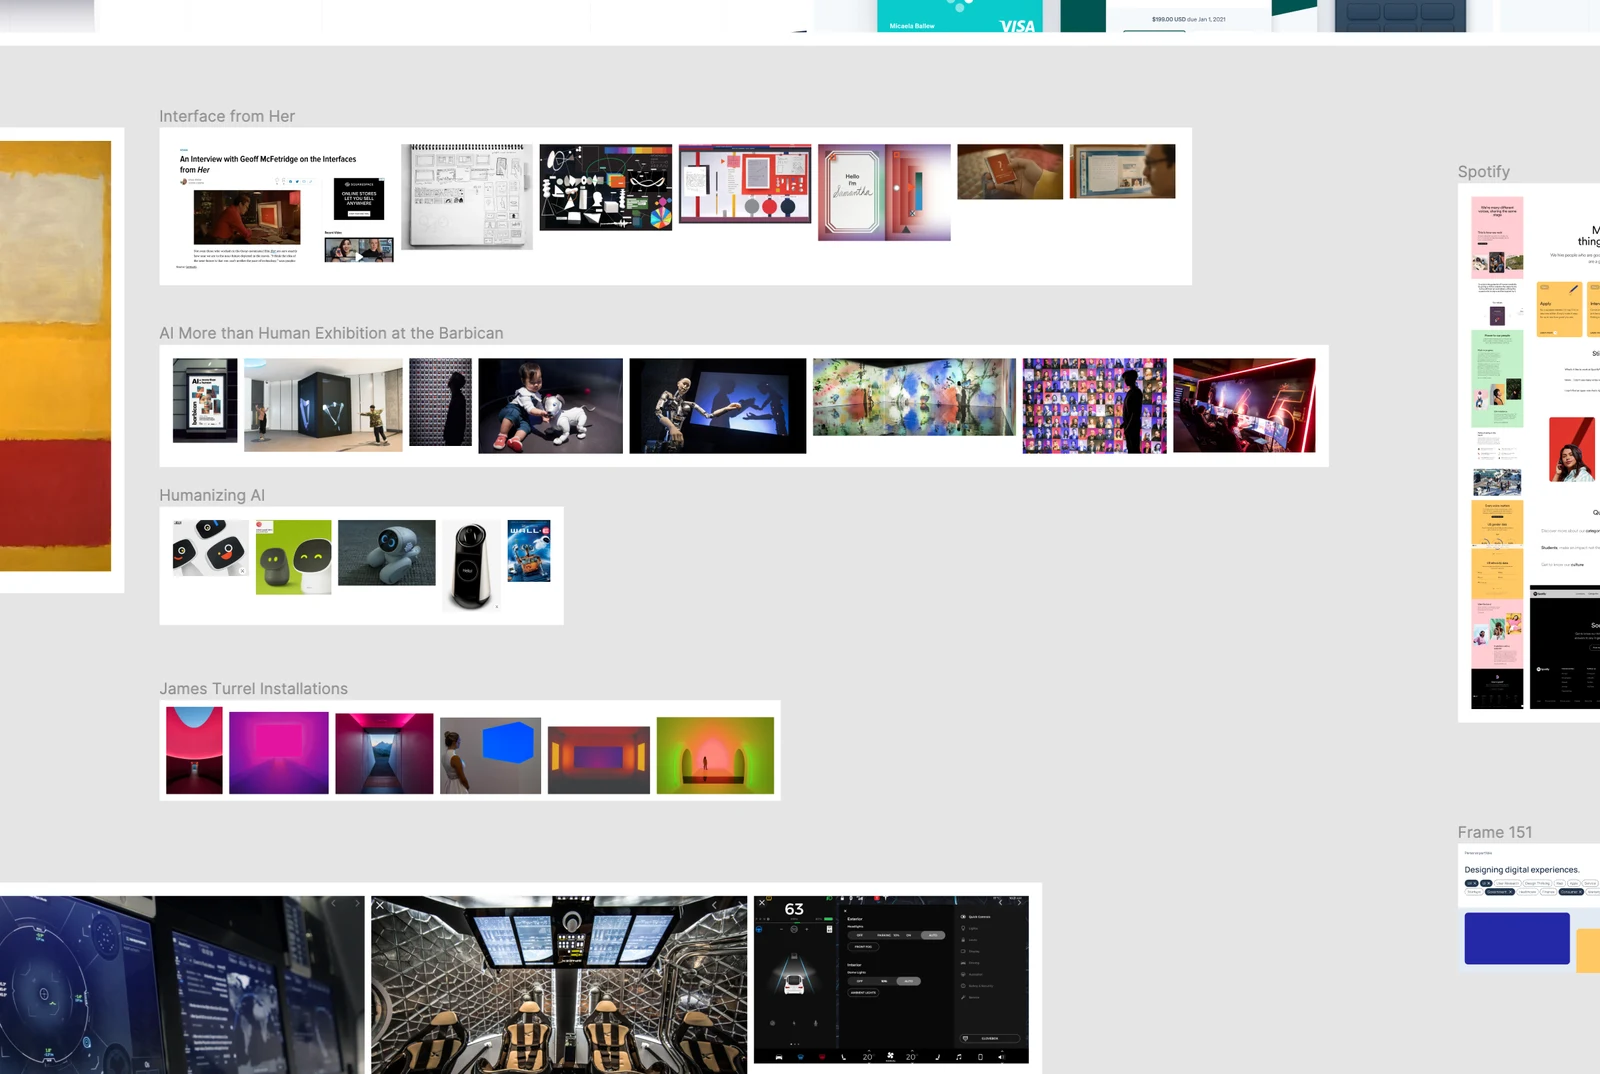Select the spiral sketchbook image
Image resolution: width=1600 pixels, height=1074 pixels.
[467, 196]
